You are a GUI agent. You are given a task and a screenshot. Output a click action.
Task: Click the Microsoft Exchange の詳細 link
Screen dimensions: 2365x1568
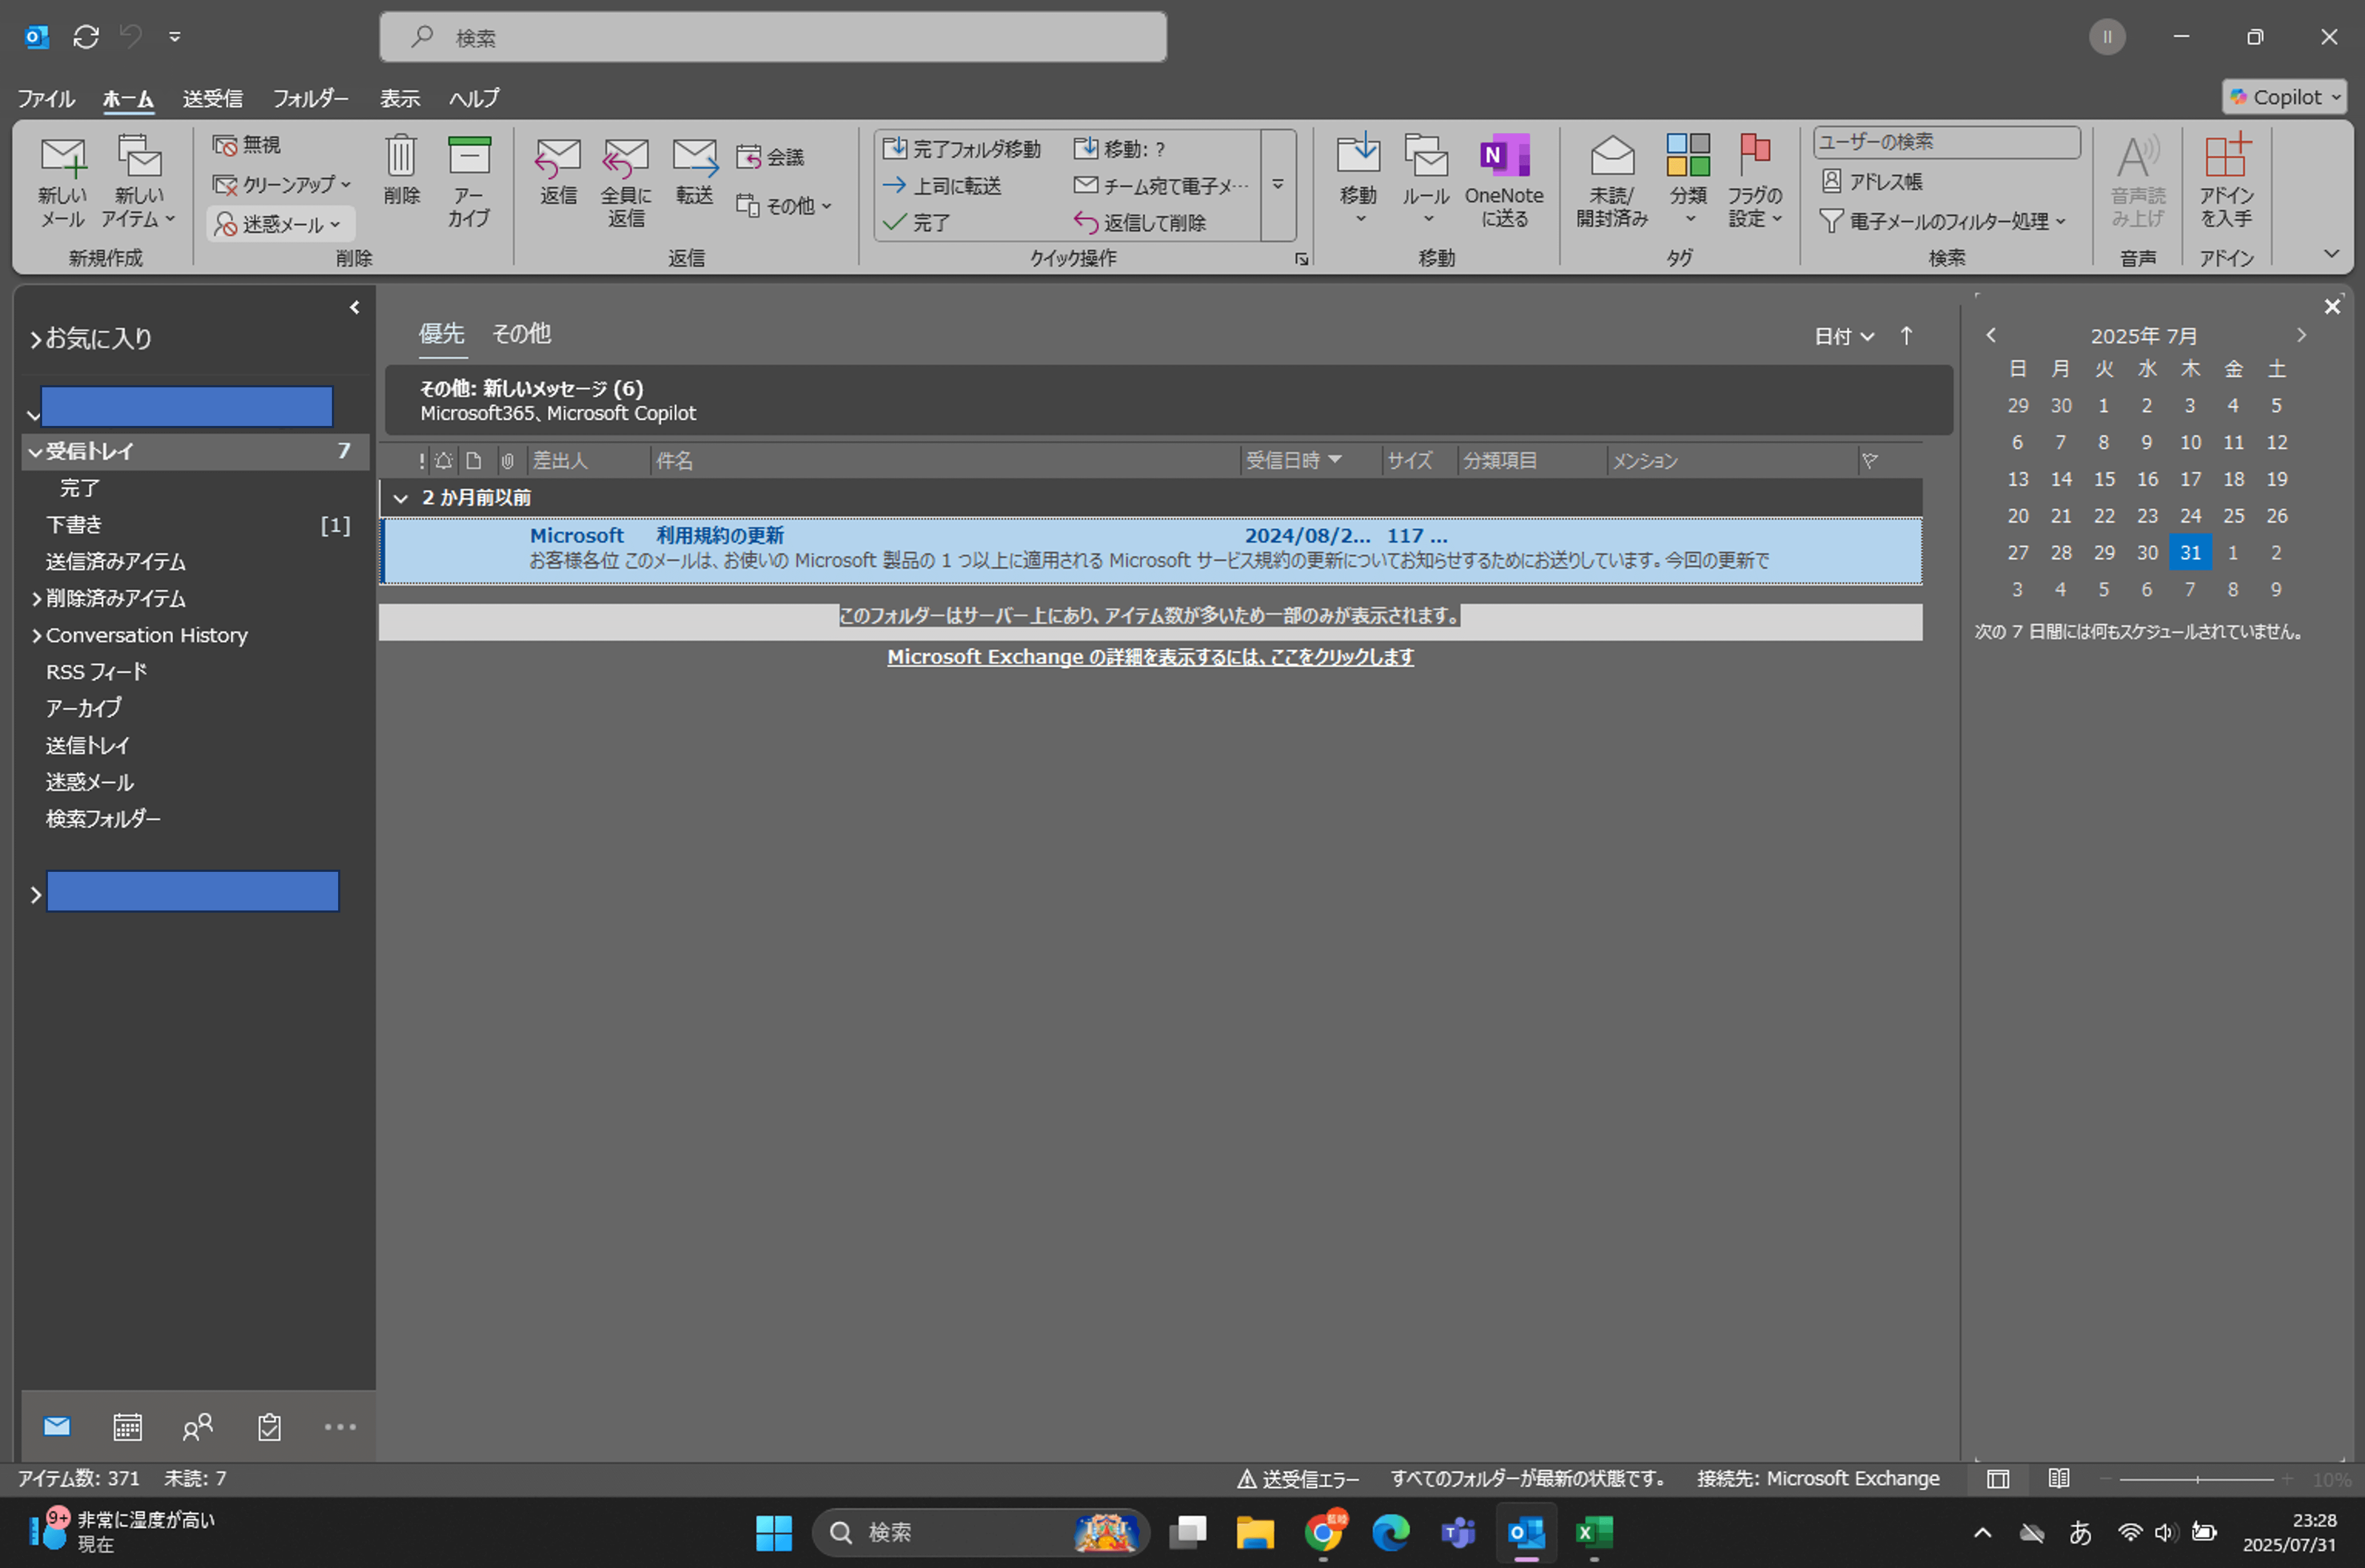(x=1150, y=657)
